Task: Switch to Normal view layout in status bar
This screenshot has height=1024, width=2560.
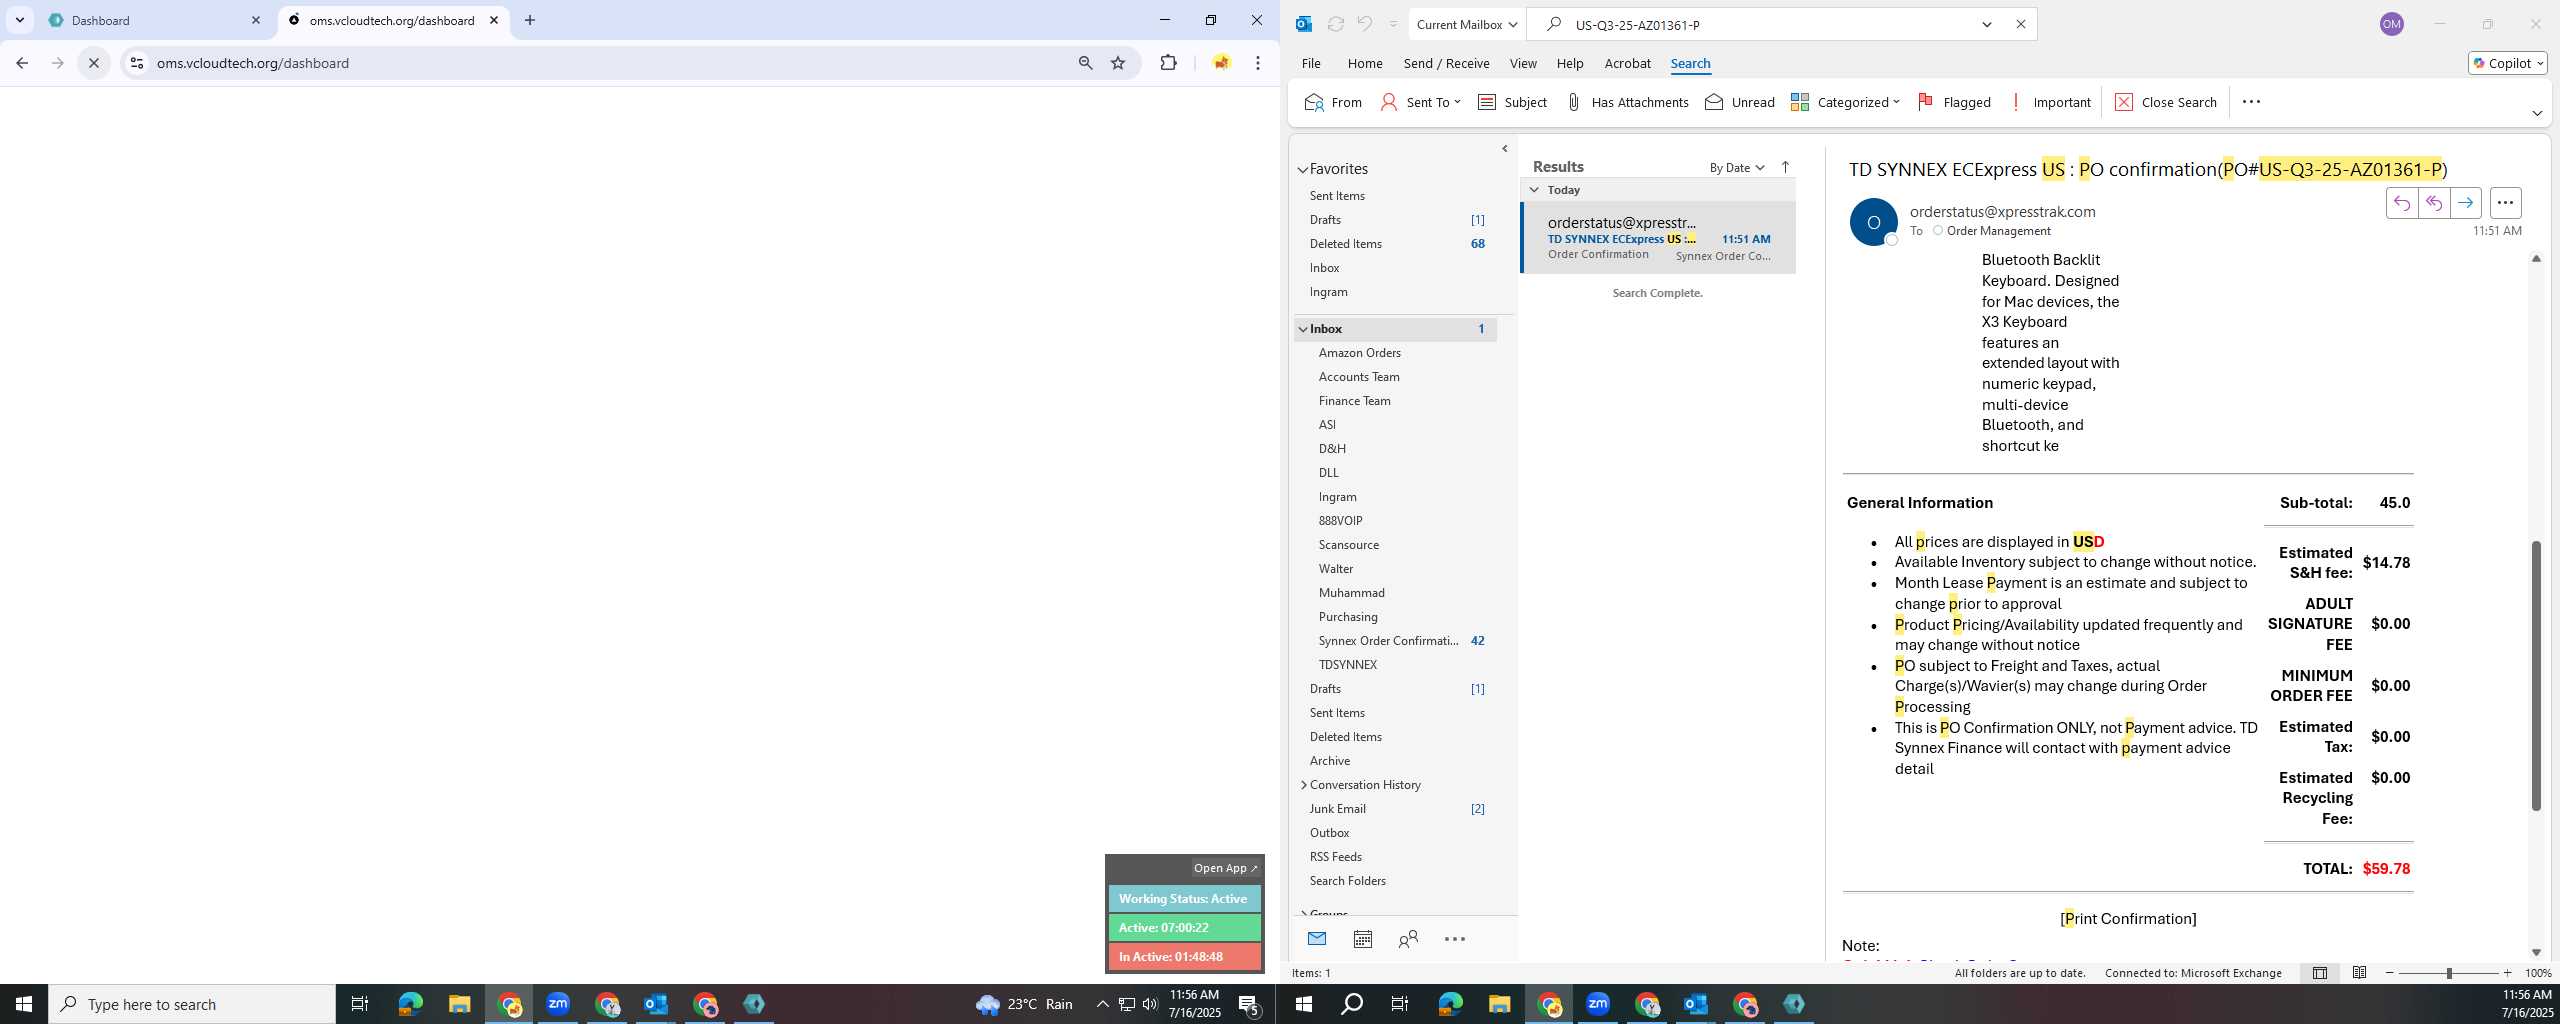Action: point(2319,973)
